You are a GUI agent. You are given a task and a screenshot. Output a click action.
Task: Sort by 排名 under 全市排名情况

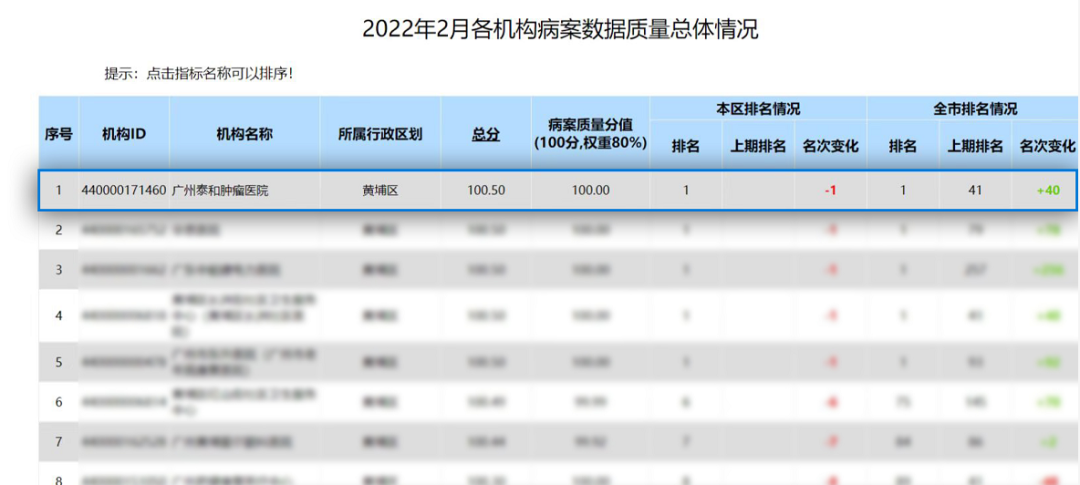coord(902,146)
